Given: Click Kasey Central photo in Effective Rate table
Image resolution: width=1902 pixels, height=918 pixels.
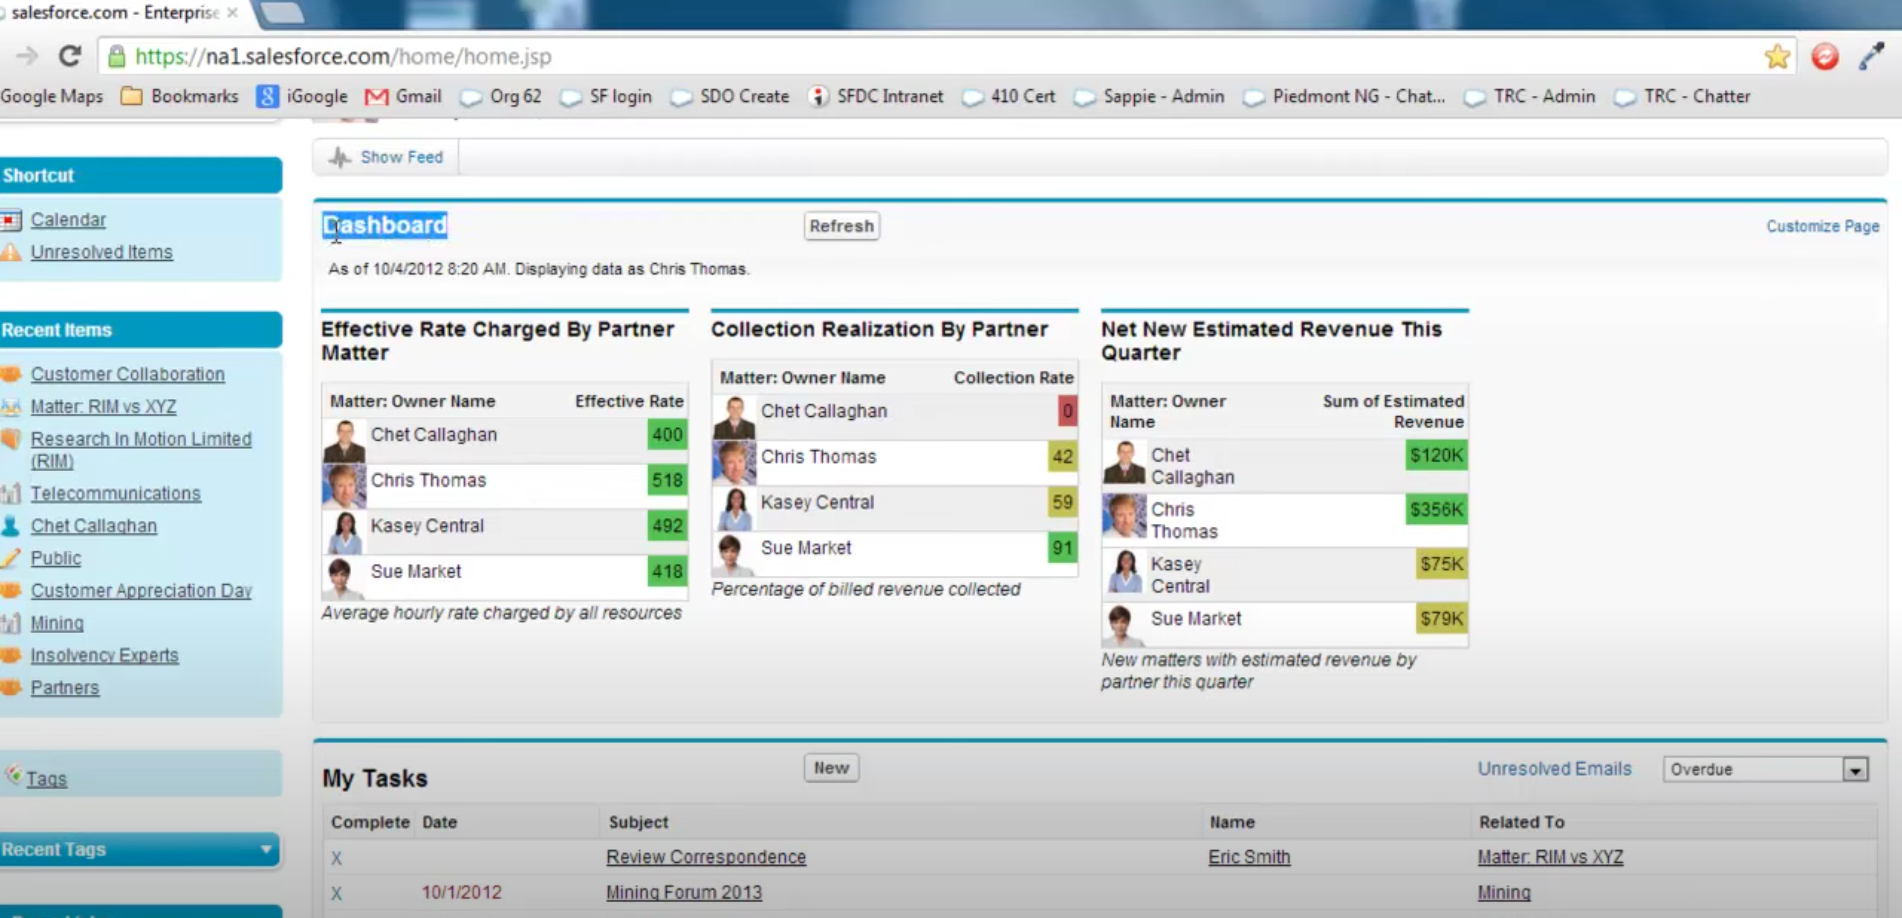Looking at the screenshot, I should [x=344, y=532].
